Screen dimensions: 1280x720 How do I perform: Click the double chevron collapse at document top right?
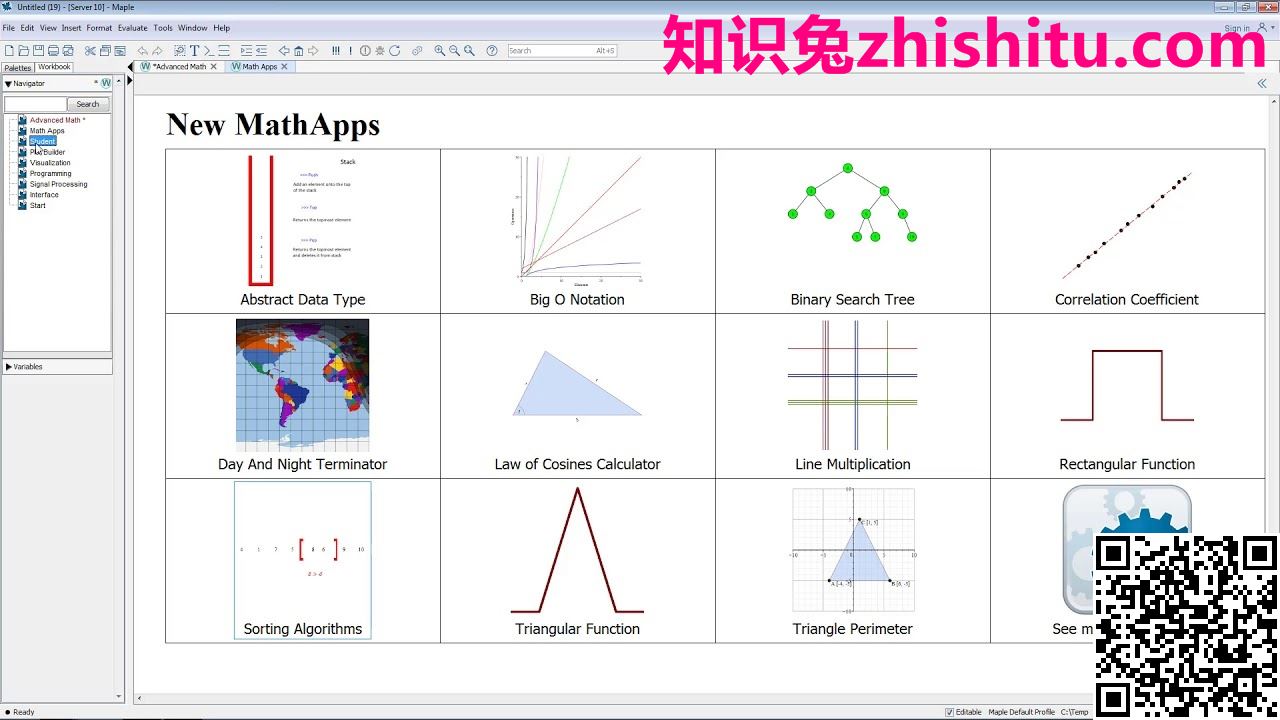[1262, 84]
